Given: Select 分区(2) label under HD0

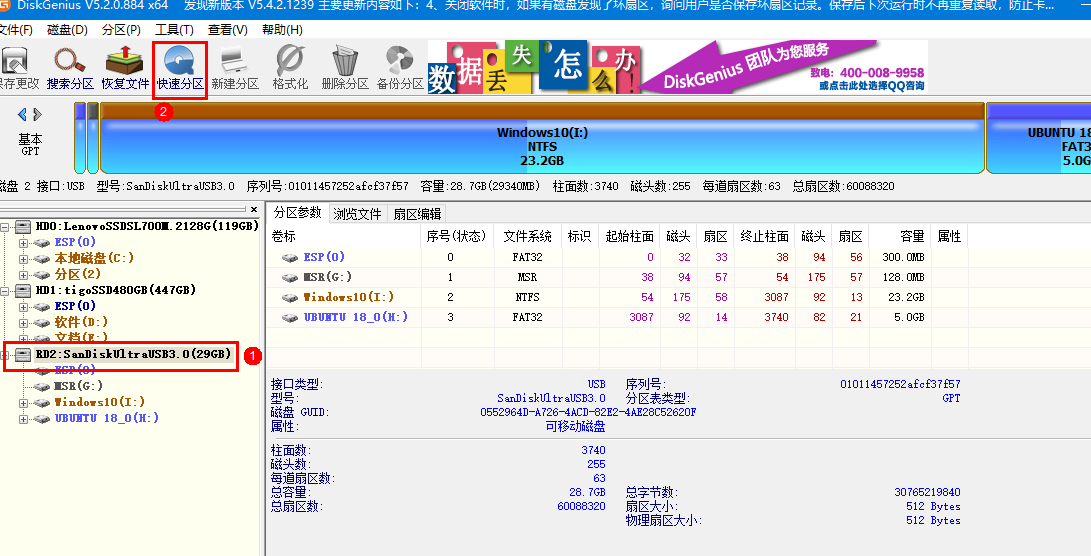Looking at the screenshot, I should pos(78,274).
